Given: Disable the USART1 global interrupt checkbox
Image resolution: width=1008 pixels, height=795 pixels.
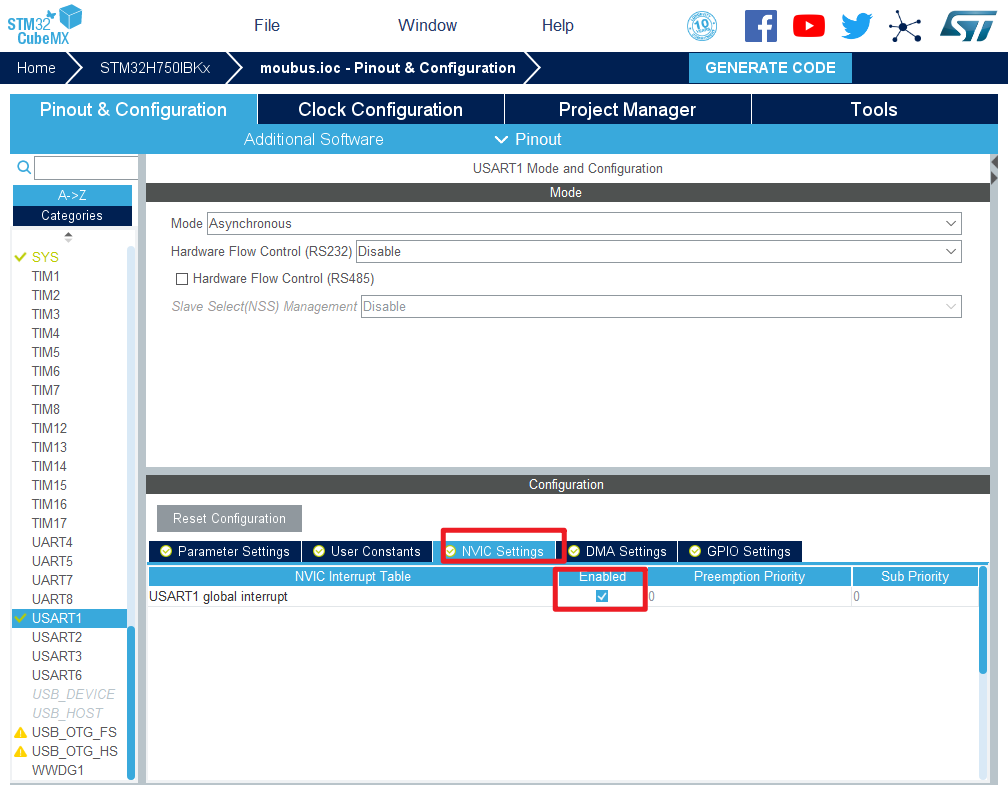Looking at the screenshot, I should (x=602, y=596).
